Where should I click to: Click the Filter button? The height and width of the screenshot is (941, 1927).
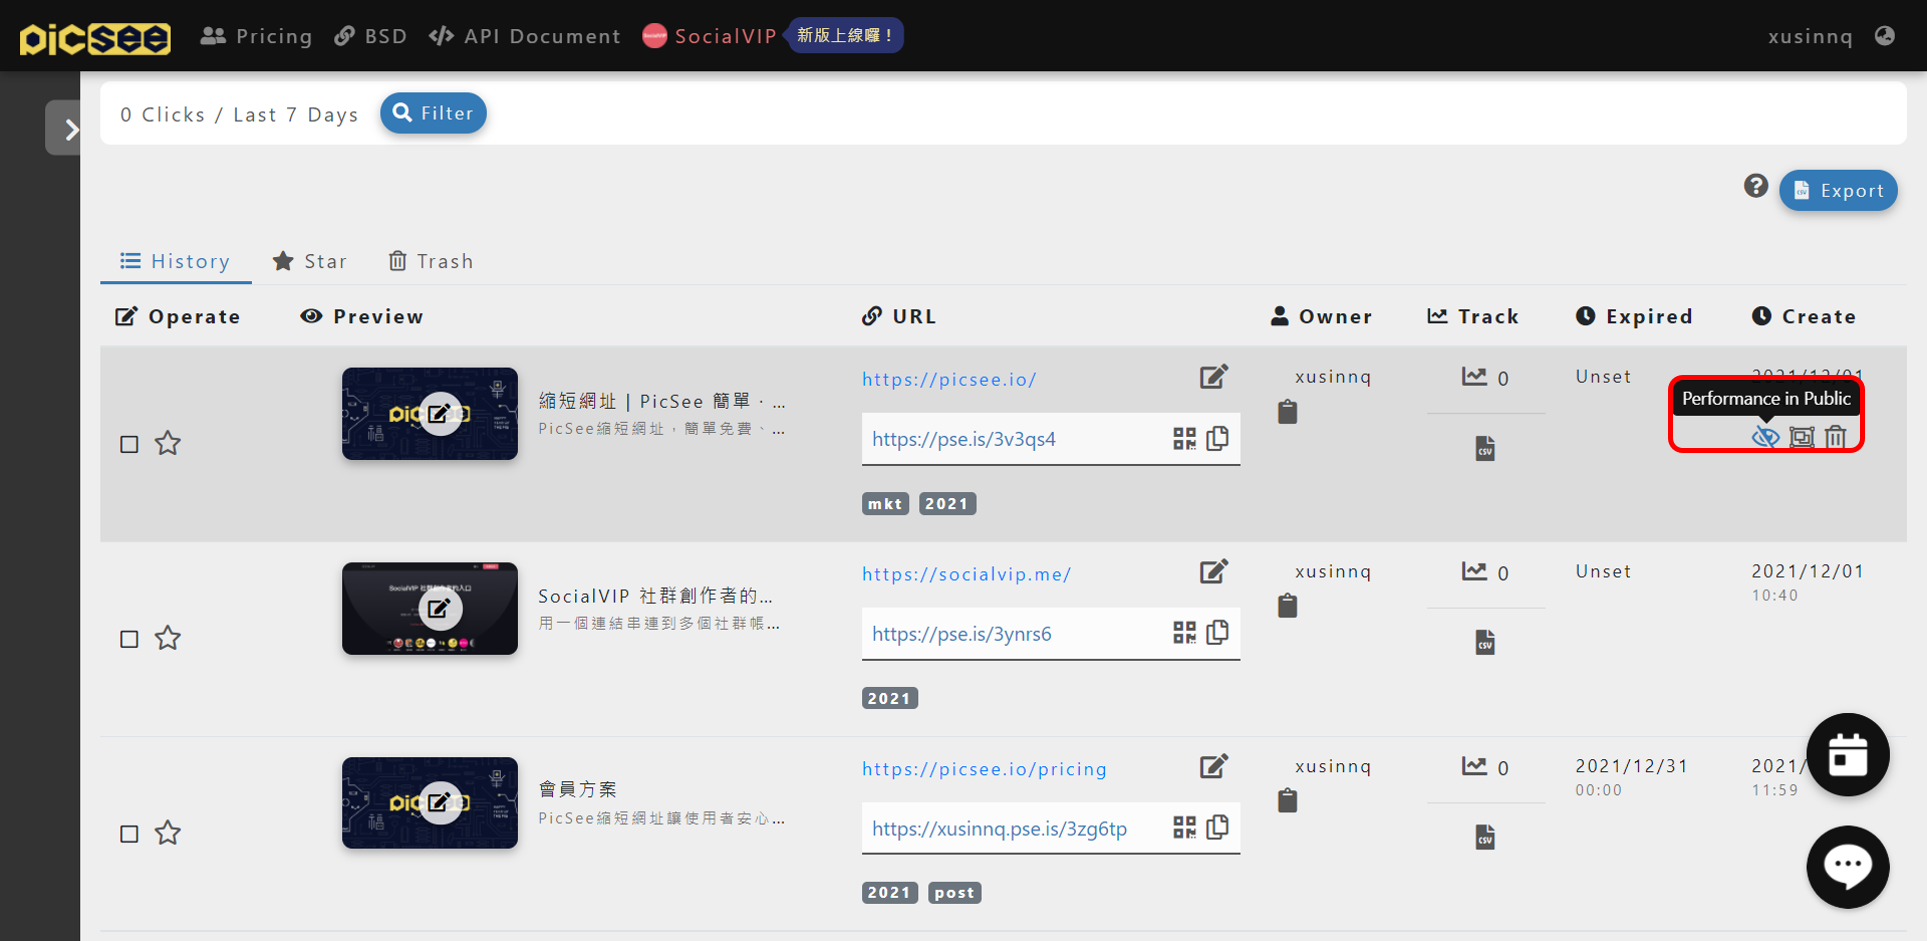pos(433,113)
